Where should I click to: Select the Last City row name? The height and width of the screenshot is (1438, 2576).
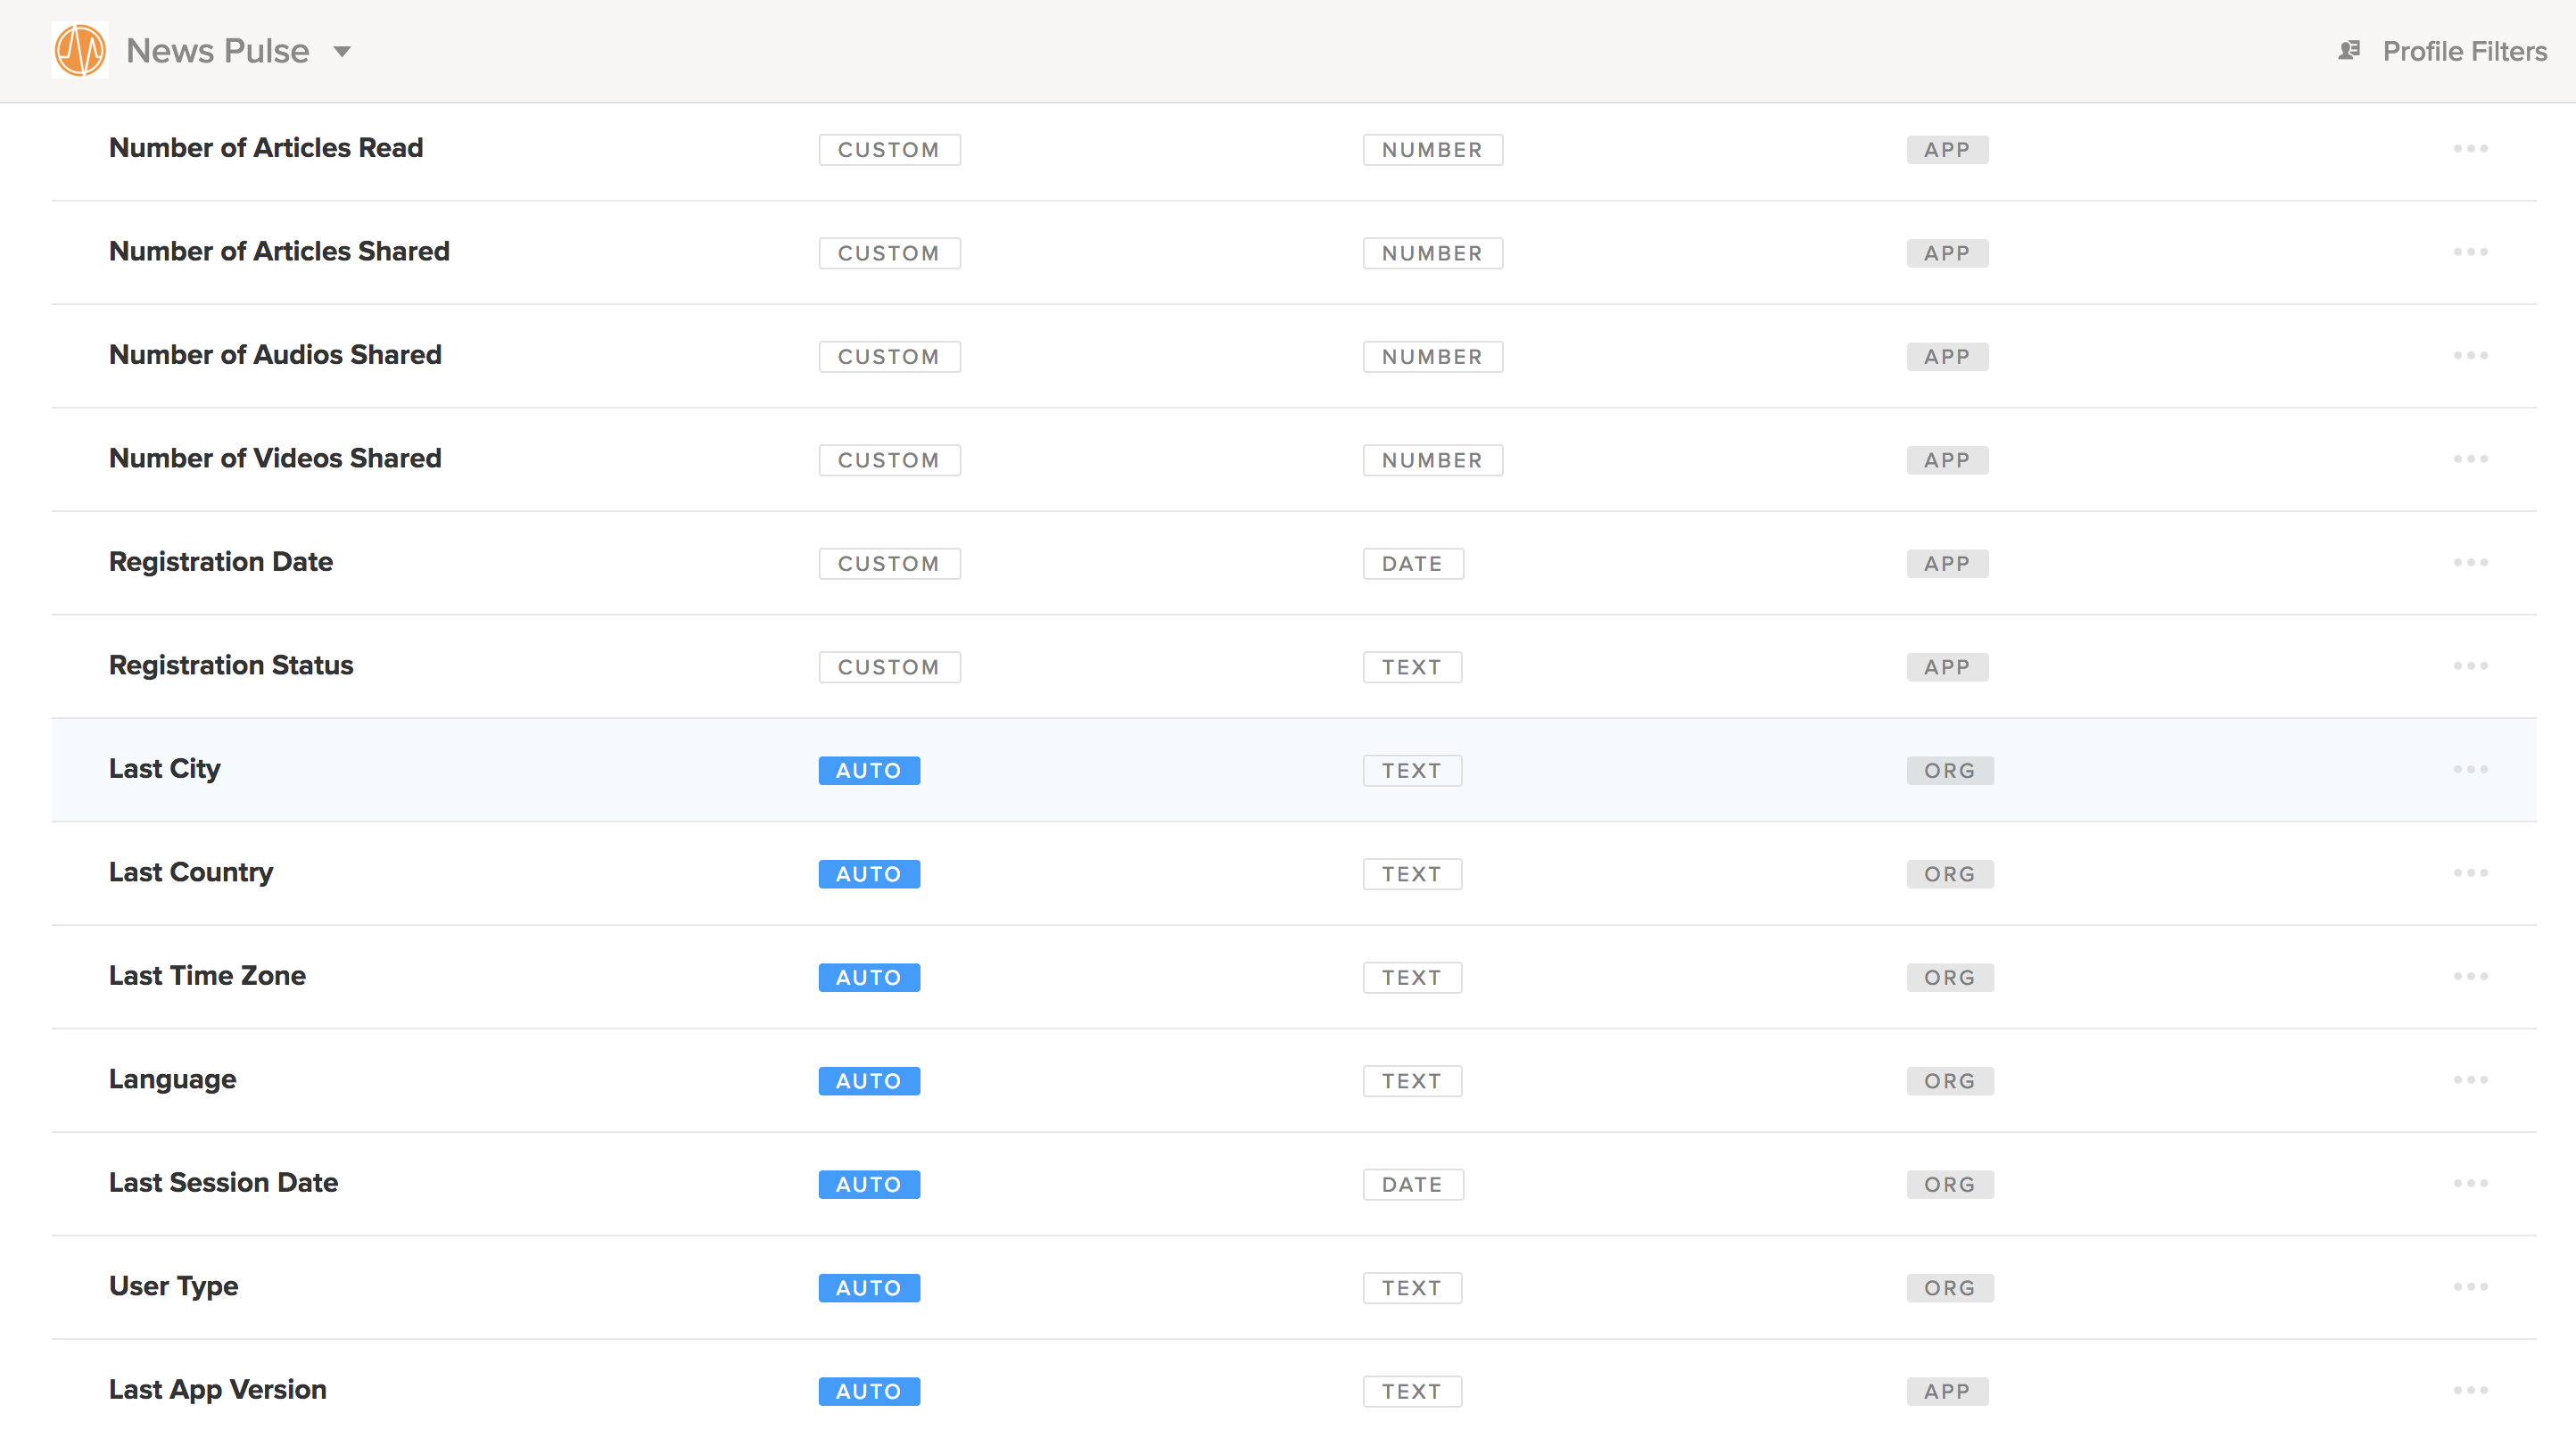pyautogui.click(x=165, y=769)
